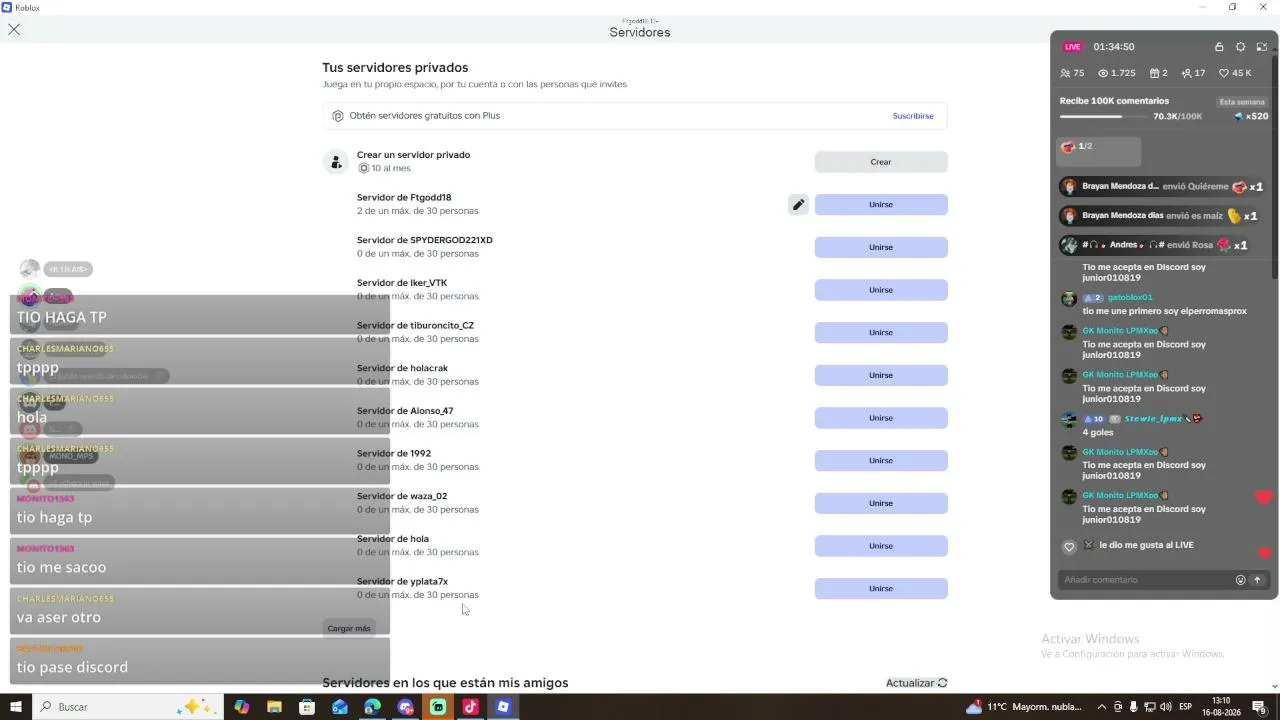Join Servidor de Alonso_47 with Unirse
1280x720 pixels.
tap(881, 418)
